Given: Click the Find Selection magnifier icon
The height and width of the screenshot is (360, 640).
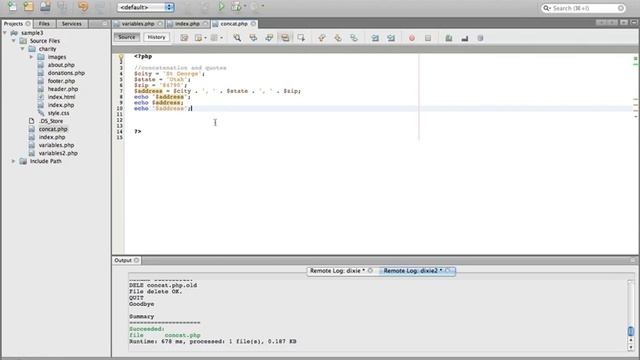Looking at the screenshot, I should [x=237, y=38].
